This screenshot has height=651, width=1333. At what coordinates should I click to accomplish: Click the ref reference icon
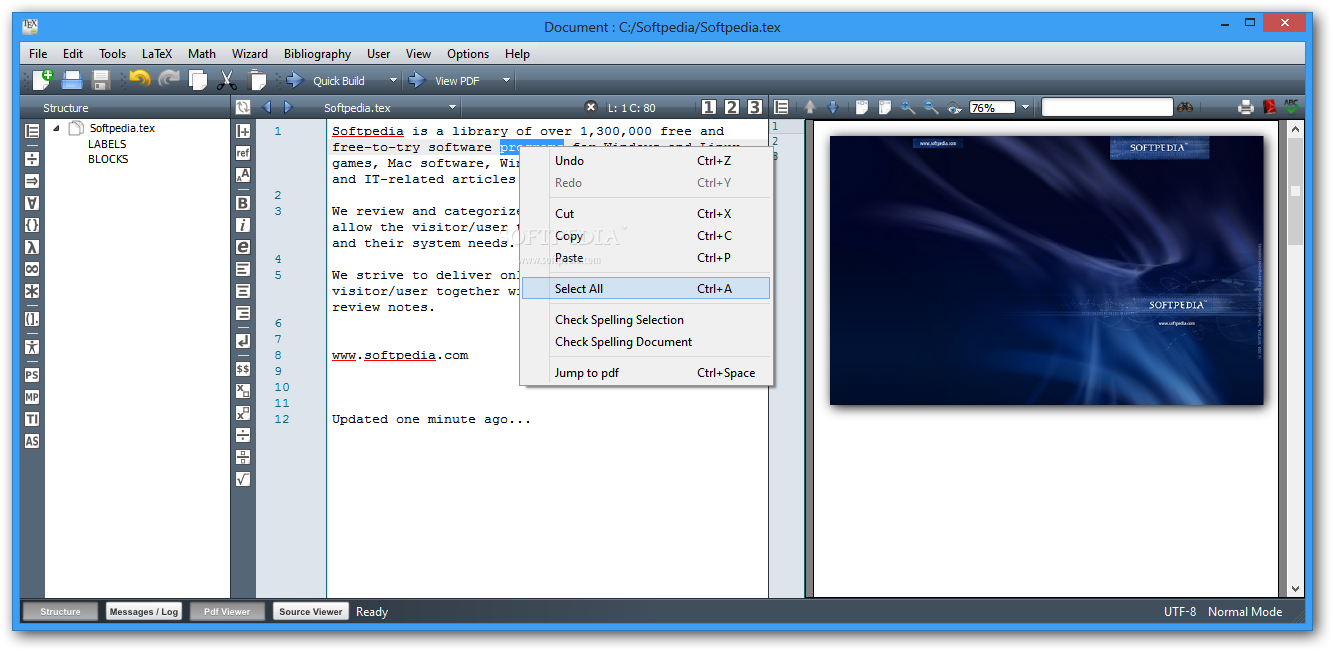[x=243, y=153]
